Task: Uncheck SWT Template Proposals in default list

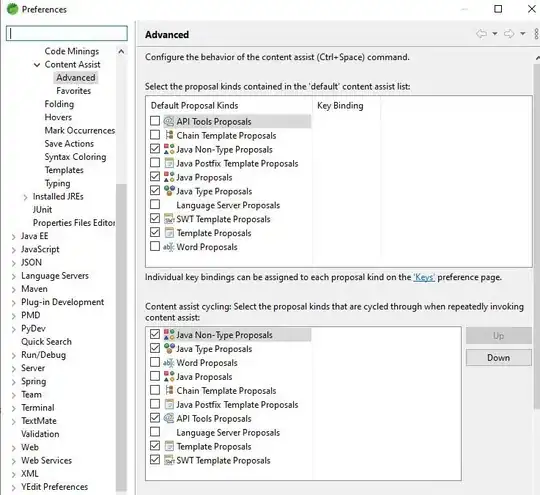Action: 155,218
